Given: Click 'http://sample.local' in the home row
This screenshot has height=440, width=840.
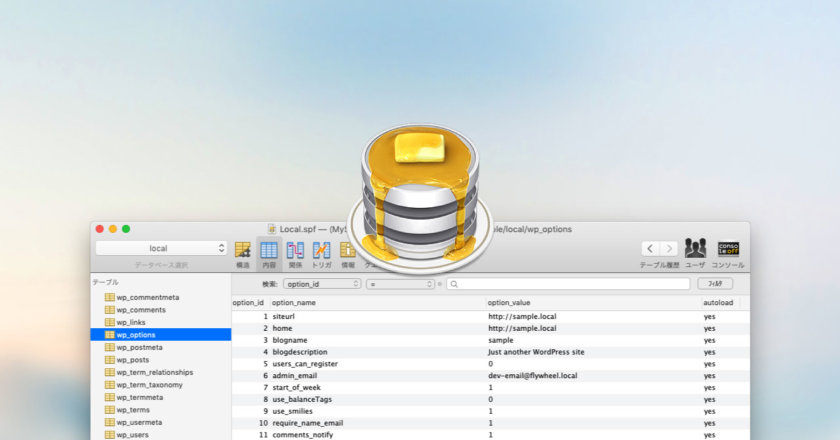Looking at the screenshot, I should point(522,328).
